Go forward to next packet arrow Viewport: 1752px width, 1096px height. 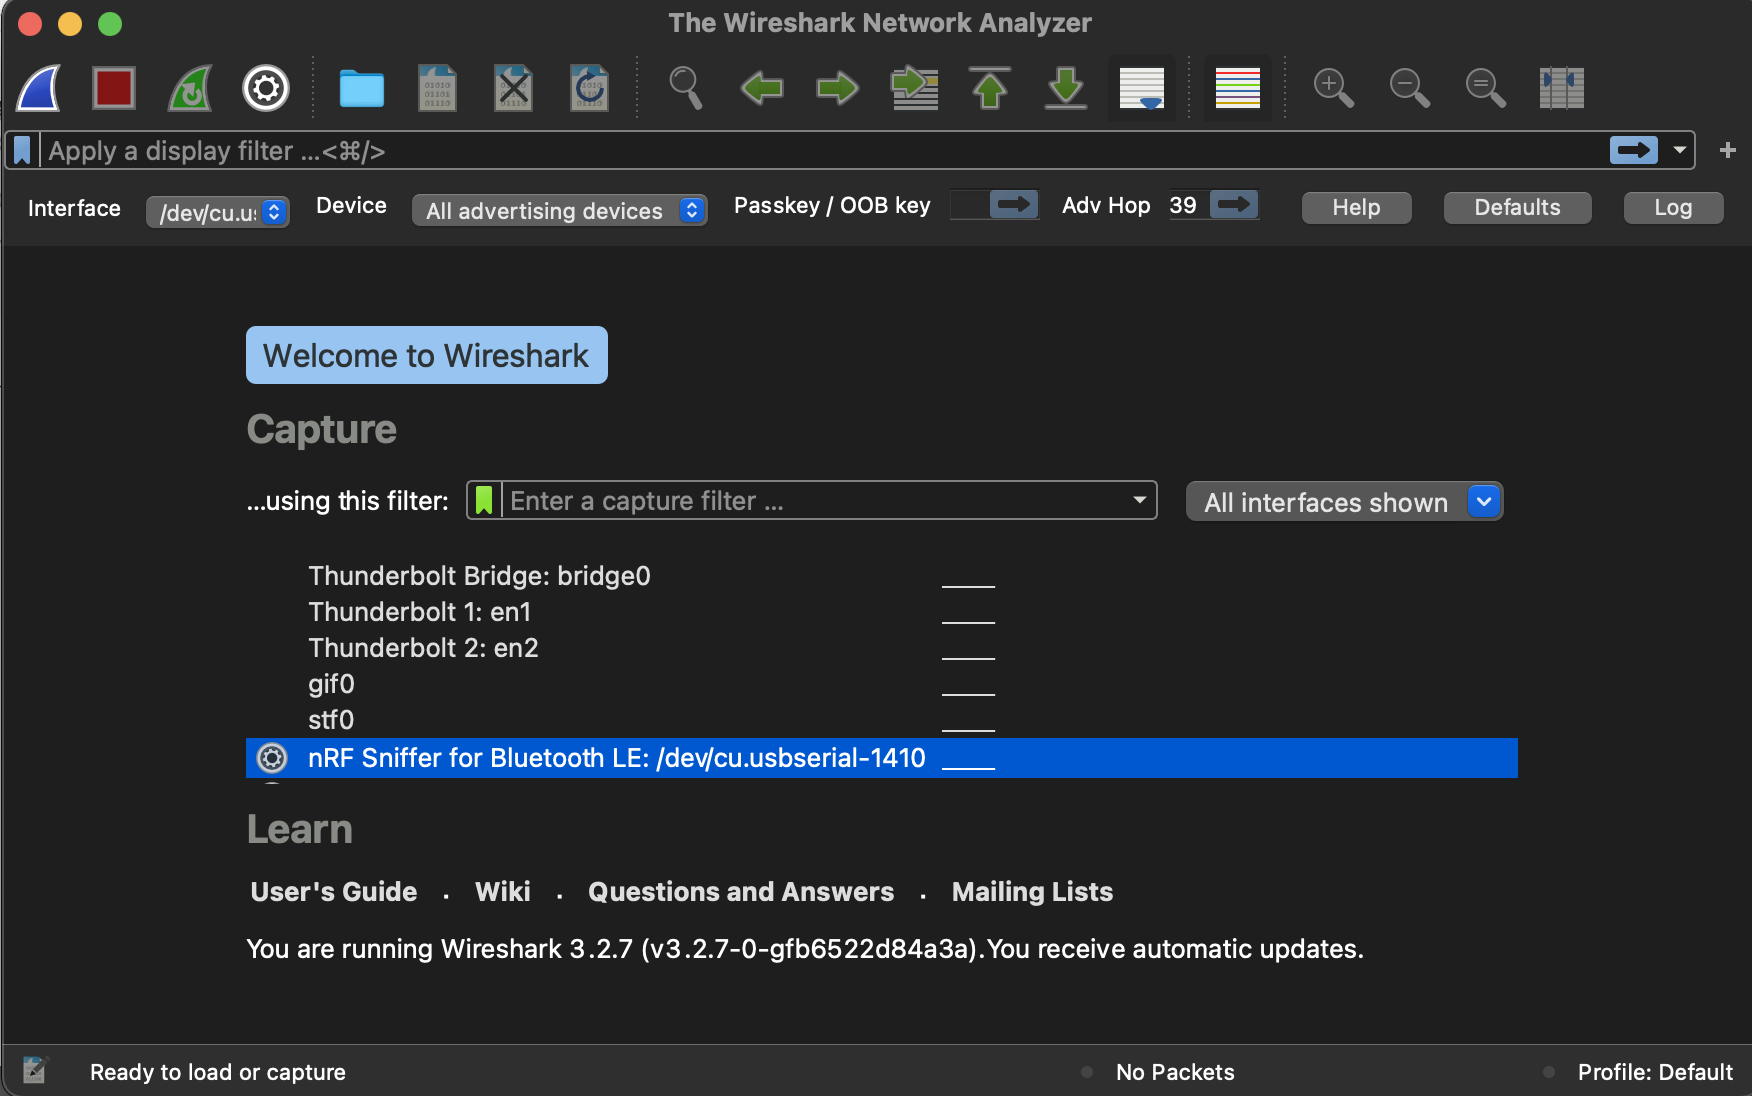[838, 88]
